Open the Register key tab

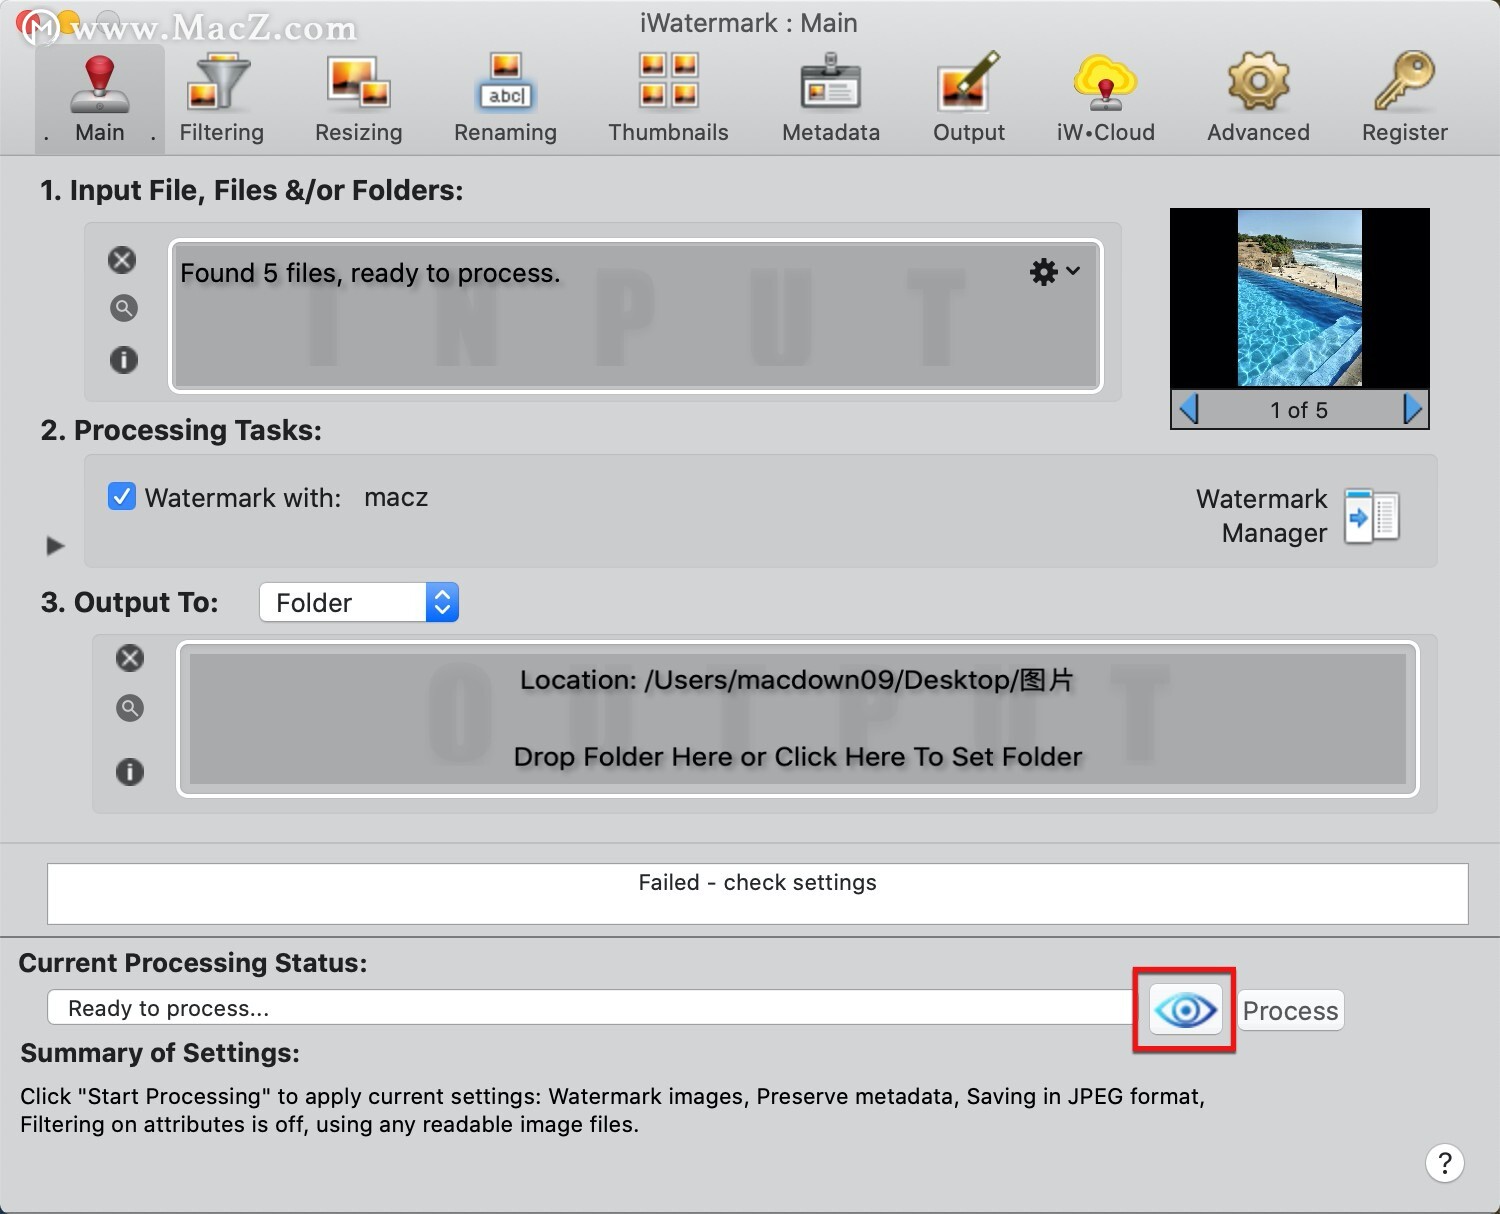[1404, 99]
